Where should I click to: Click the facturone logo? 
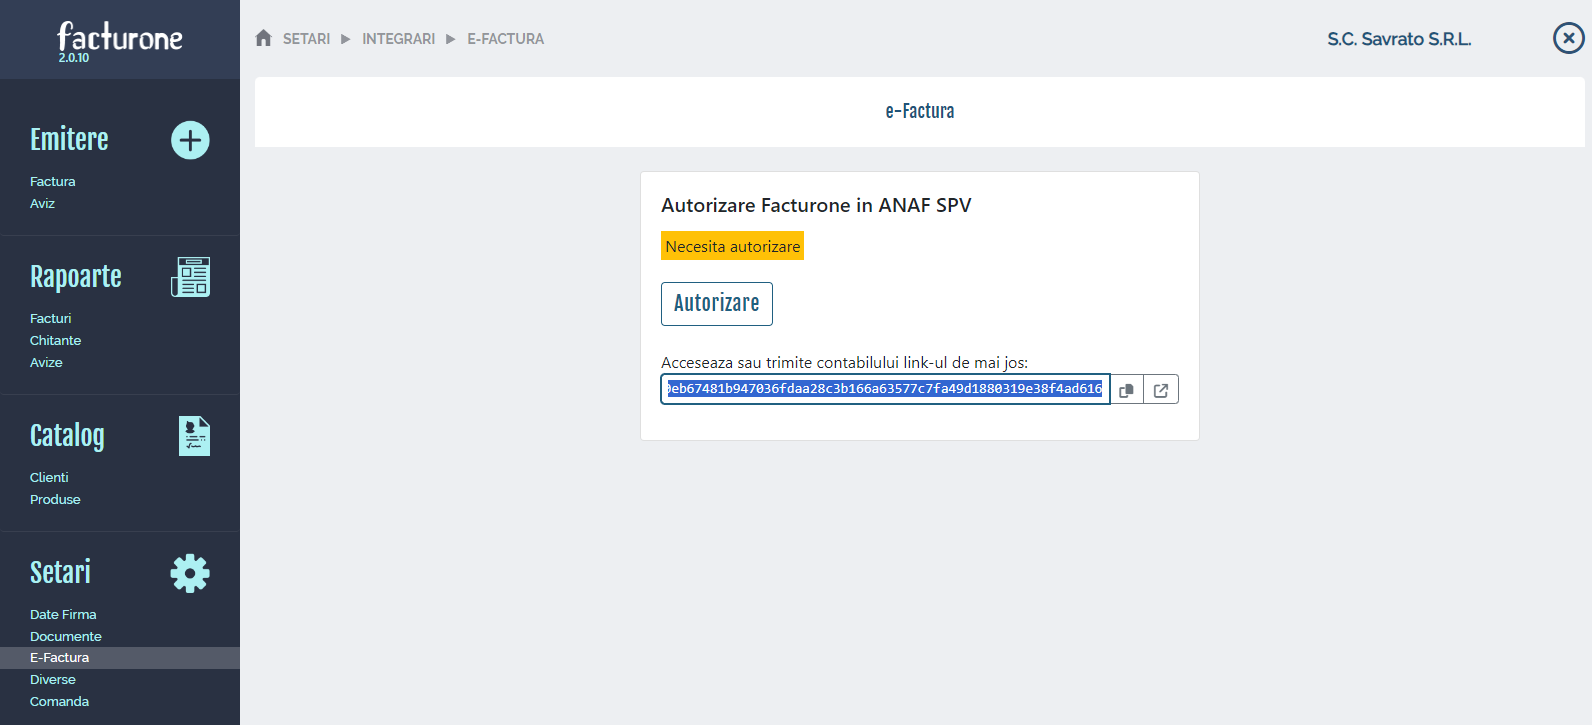tap(120, 37)
